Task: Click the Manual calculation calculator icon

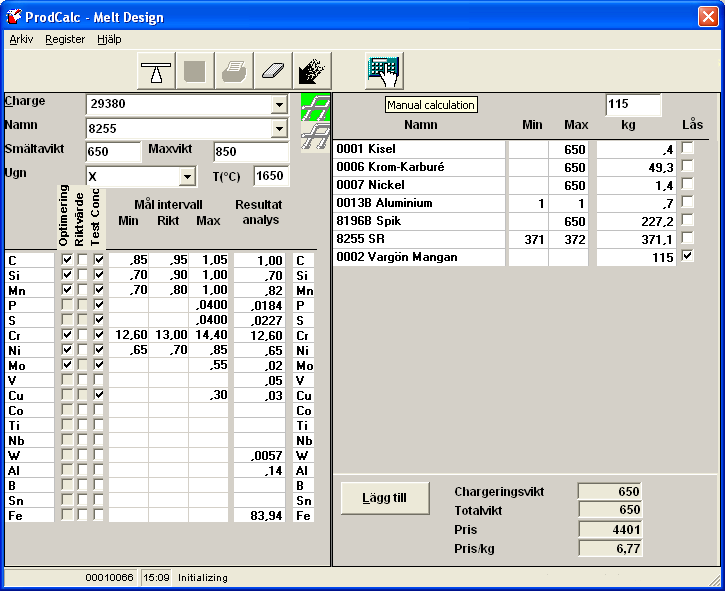Action: tap(384, 71)
